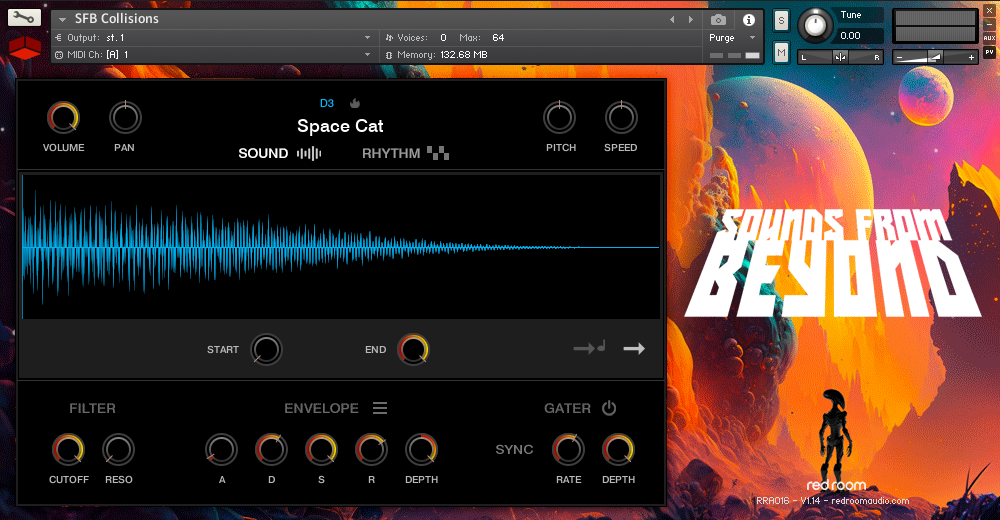Image resolution: width=1000 pixels, height=520 pixels.
Task: Click the envelope S sustain knob
Action: point(321,449)
